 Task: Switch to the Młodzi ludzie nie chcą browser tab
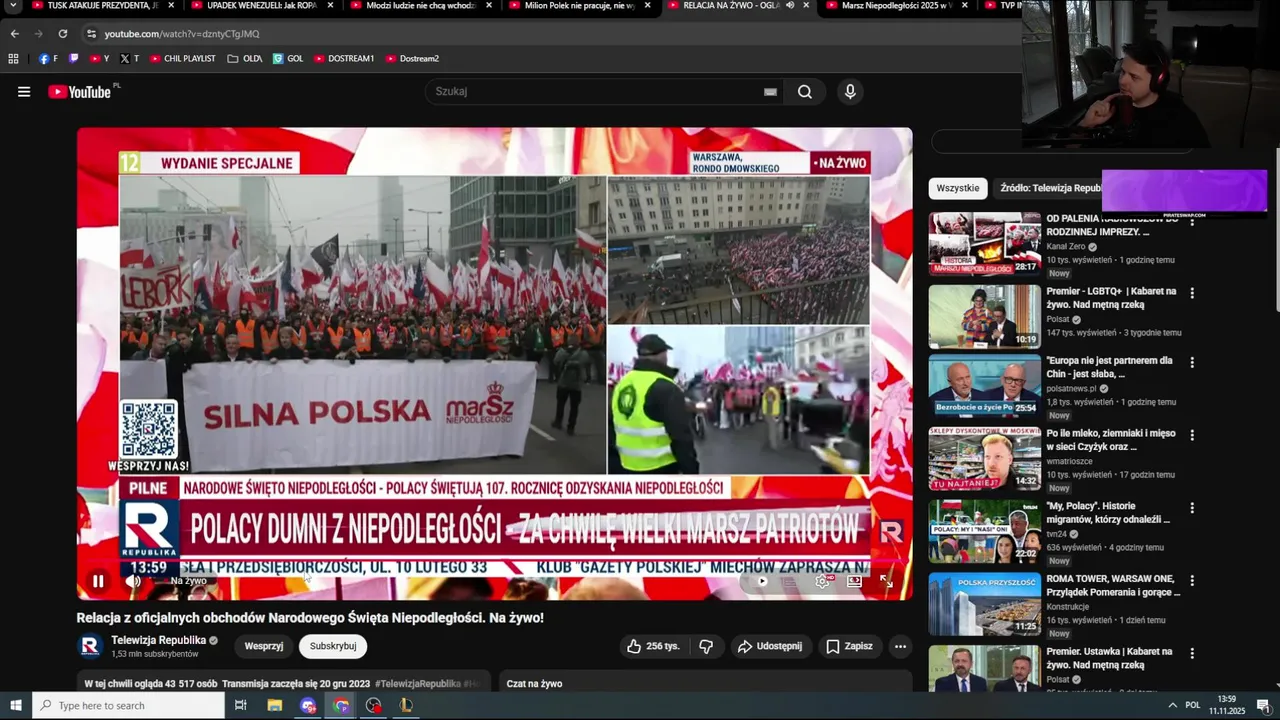point(420,6)
